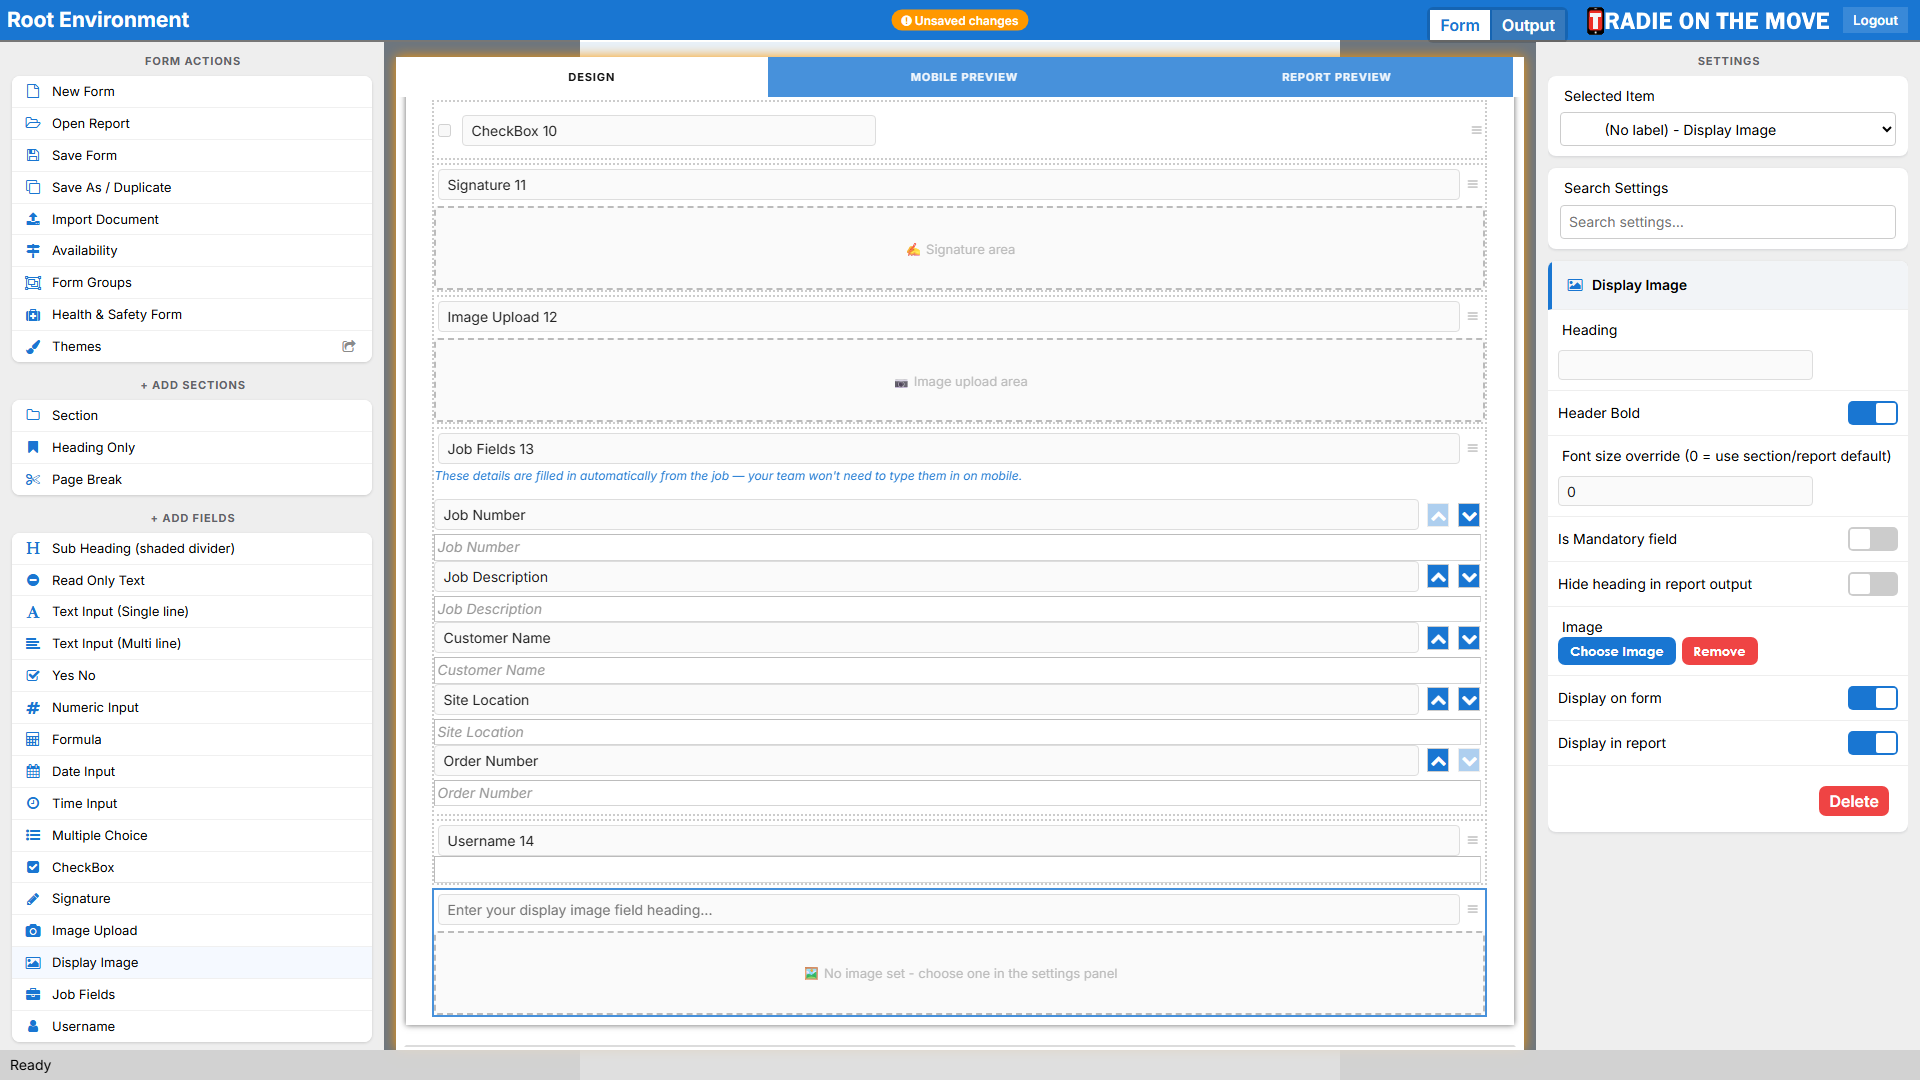The image size is (1920, 1080).
Task: Click the Sub Heading H icon
Action: point(33,548)
